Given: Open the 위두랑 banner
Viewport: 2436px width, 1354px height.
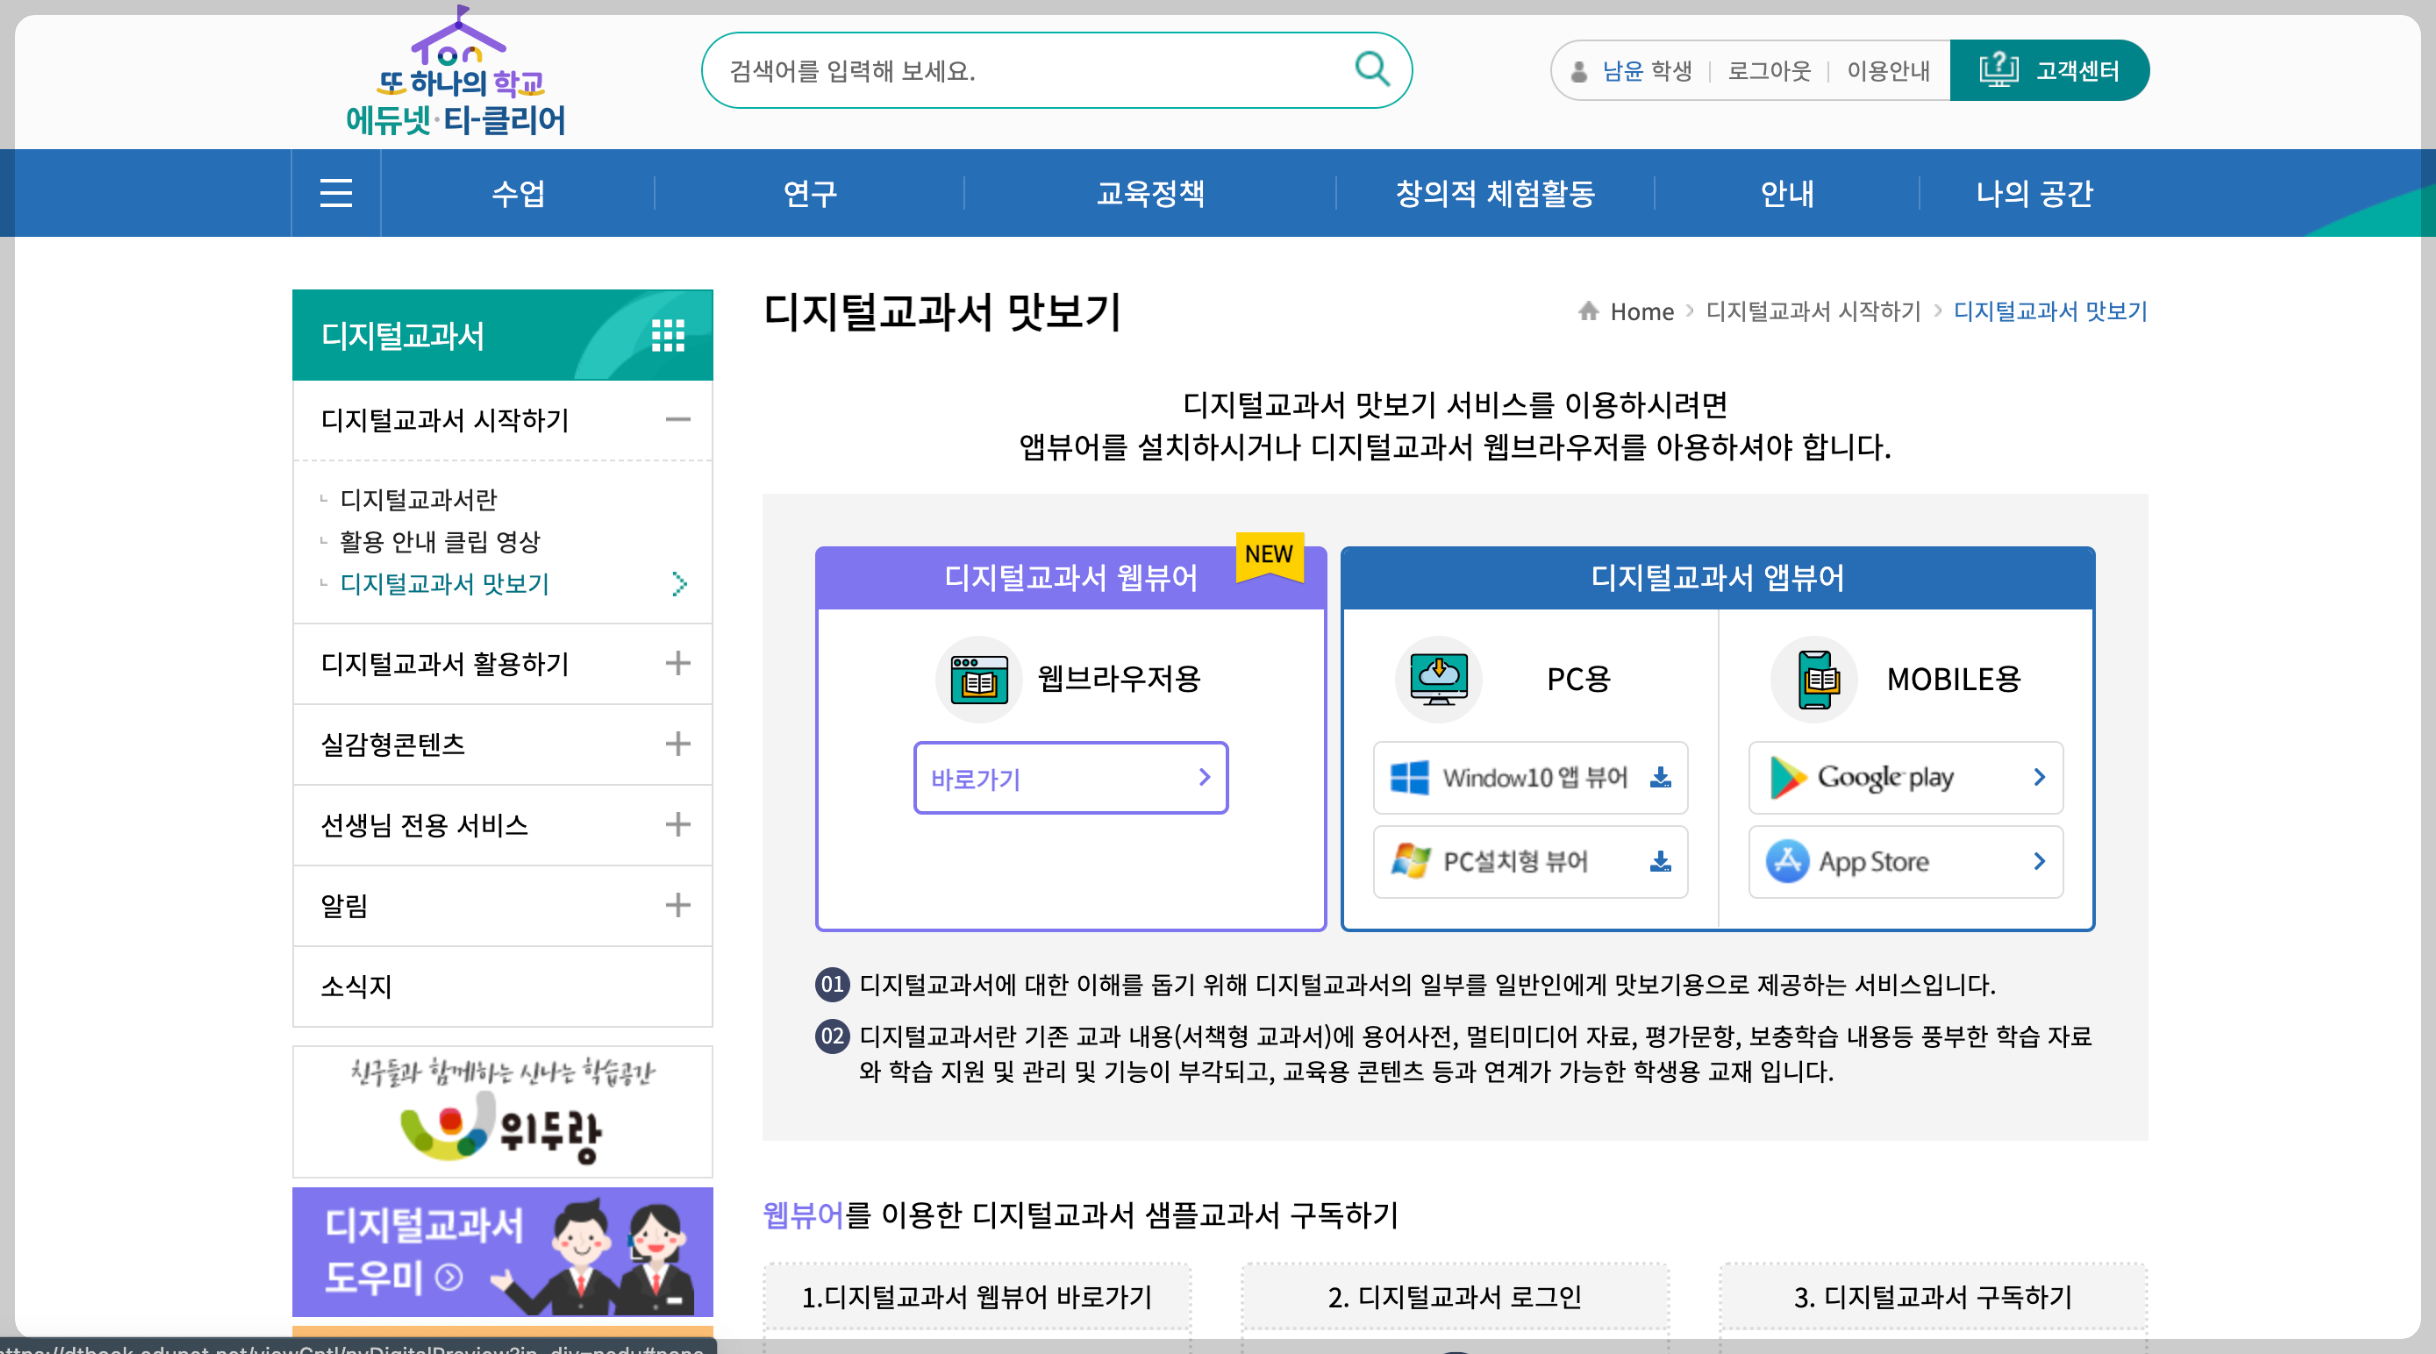Looking at the screenshot, I should (x=502, y=1112).
